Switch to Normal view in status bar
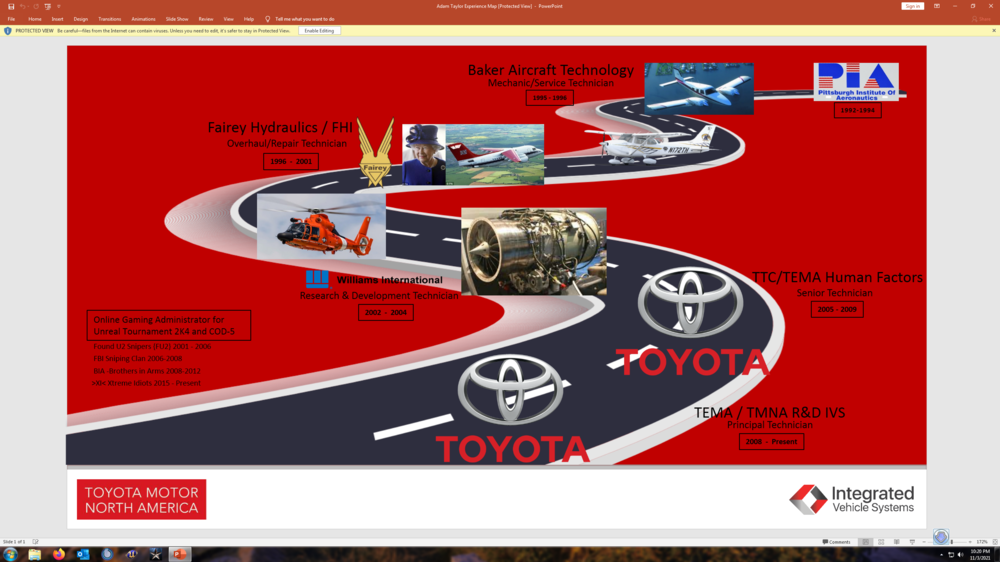The width and height of the screenshot is (1000, 562). tap(865, 542)
